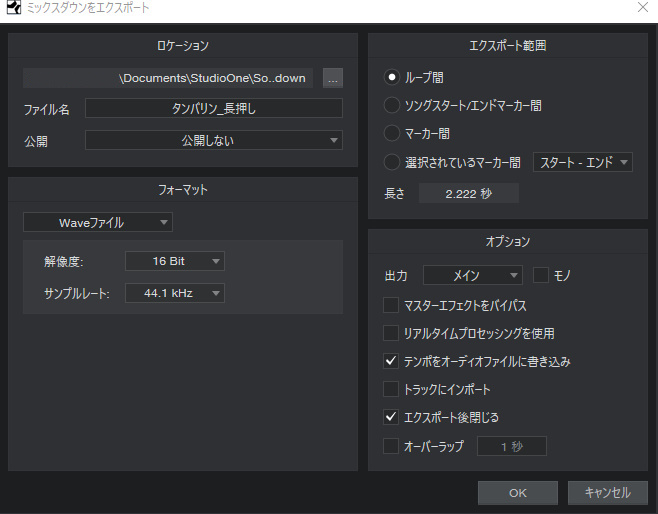Click the Studio One icon in title bar
658x514 pixels.
point(13,8)
